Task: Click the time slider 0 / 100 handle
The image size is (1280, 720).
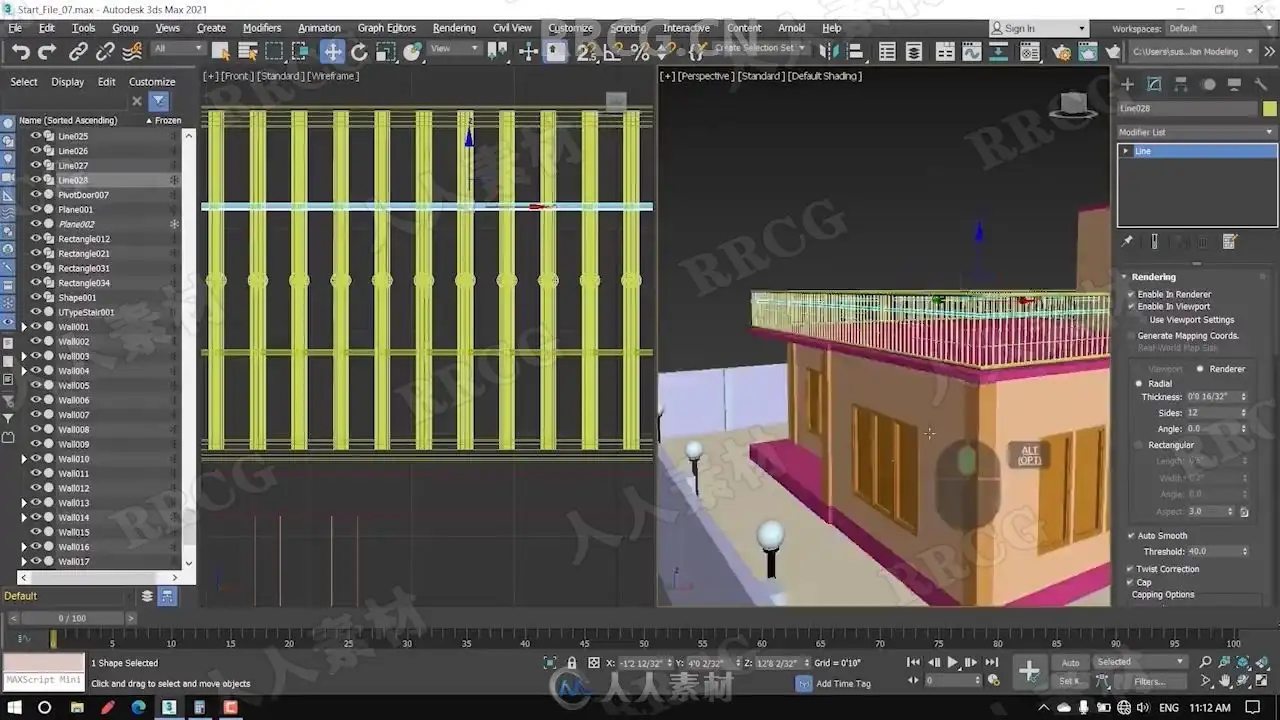Action: [x=73, y=618]
